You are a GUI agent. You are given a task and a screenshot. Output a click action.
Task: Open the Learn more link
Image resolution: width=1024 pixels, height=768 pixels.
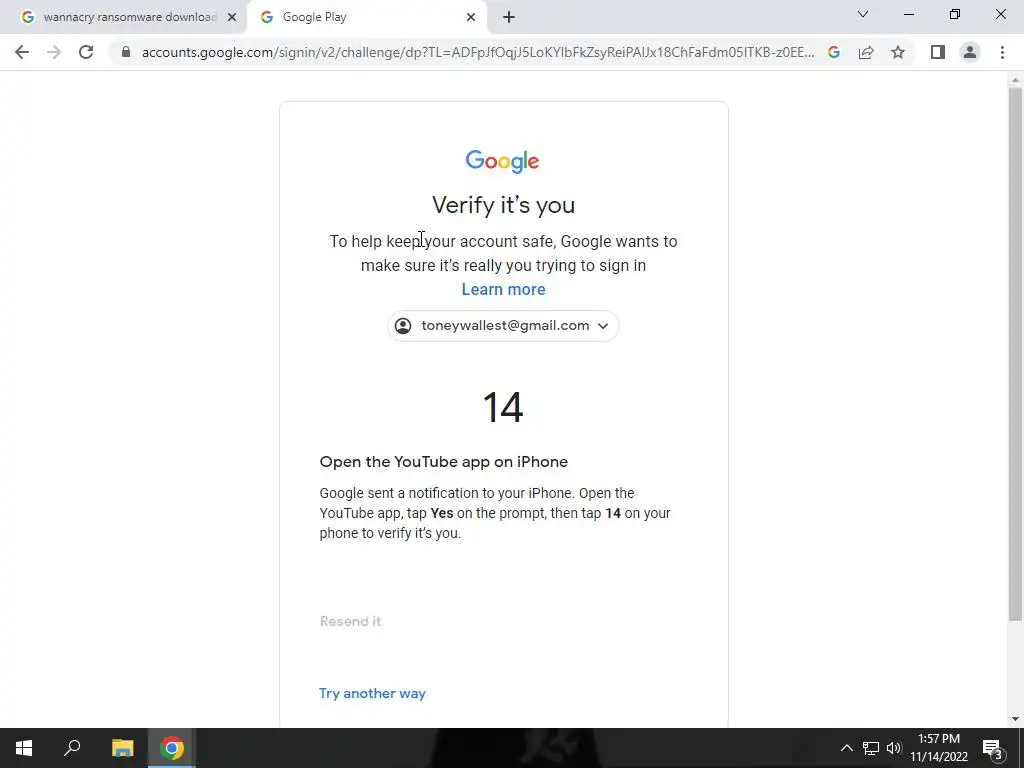click(x=504, y=289)
